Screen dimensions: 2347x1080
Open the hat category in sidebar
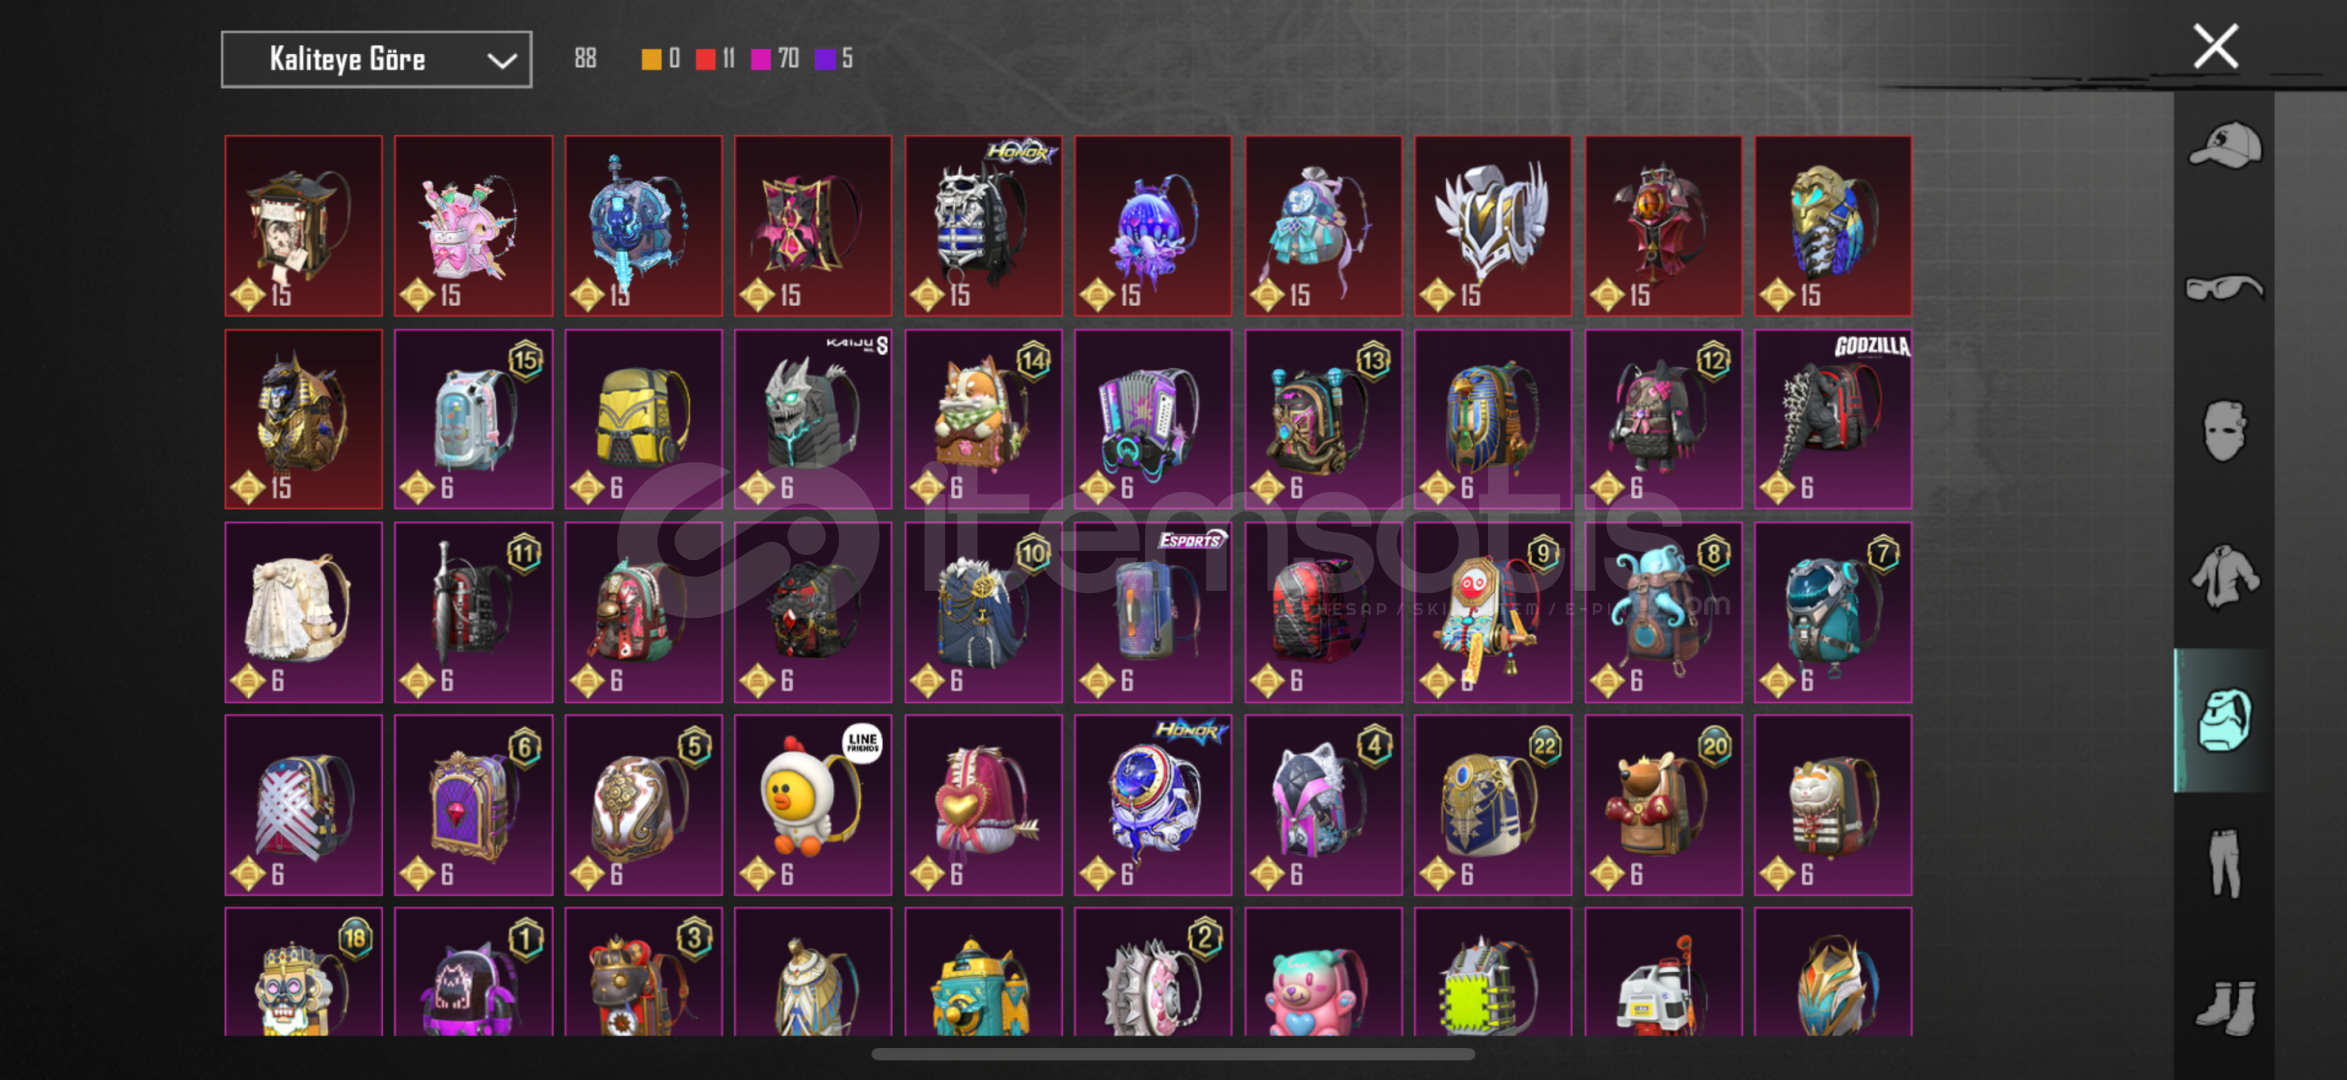click(2225, 145)
